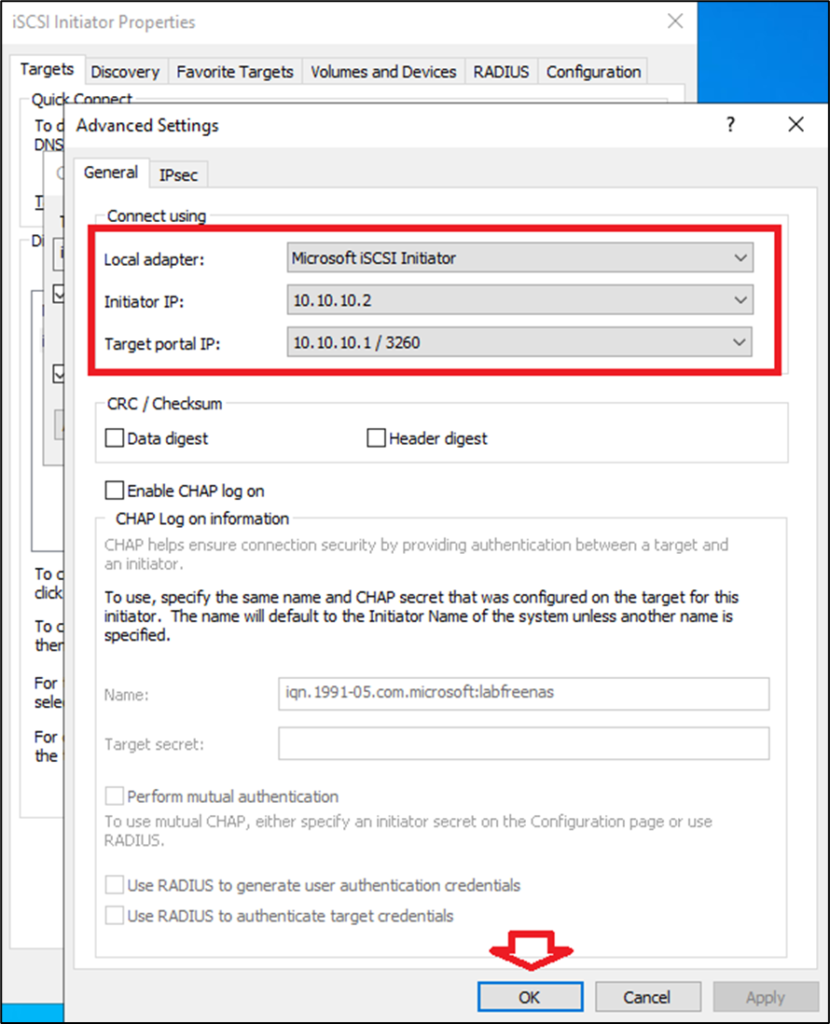830x1024 pixels.
Task: Select the Configuration tab
Action: pyautogui.click(x=593, y=72)
